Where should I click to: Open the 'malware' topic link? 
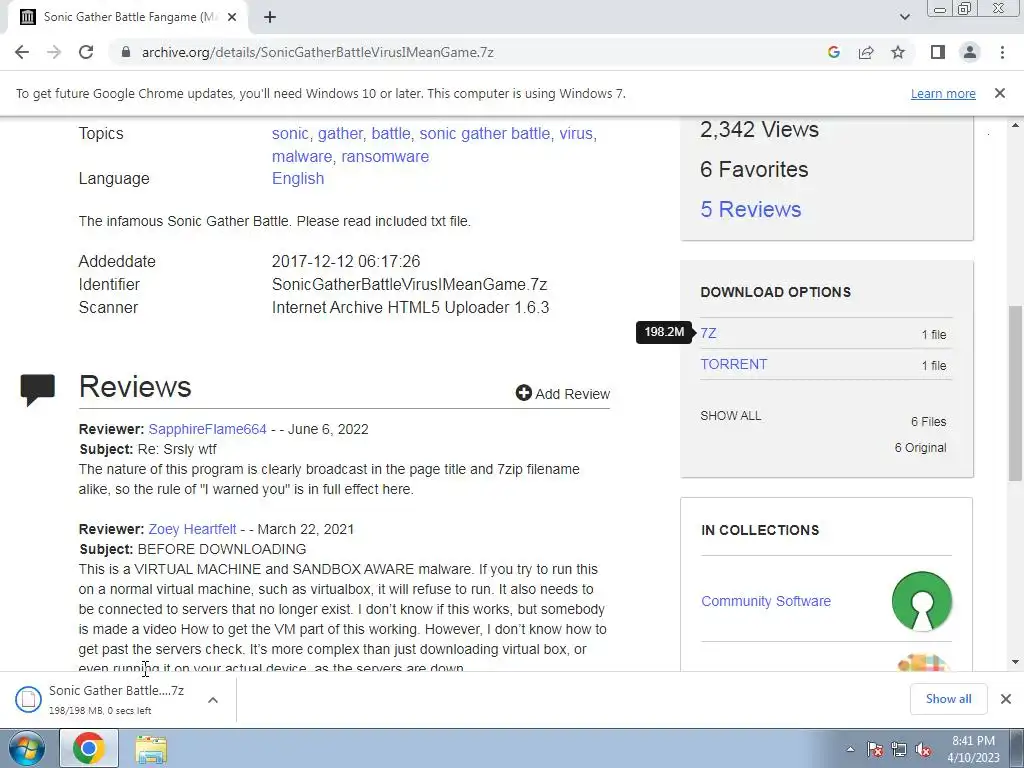click(x=302, y=157)
